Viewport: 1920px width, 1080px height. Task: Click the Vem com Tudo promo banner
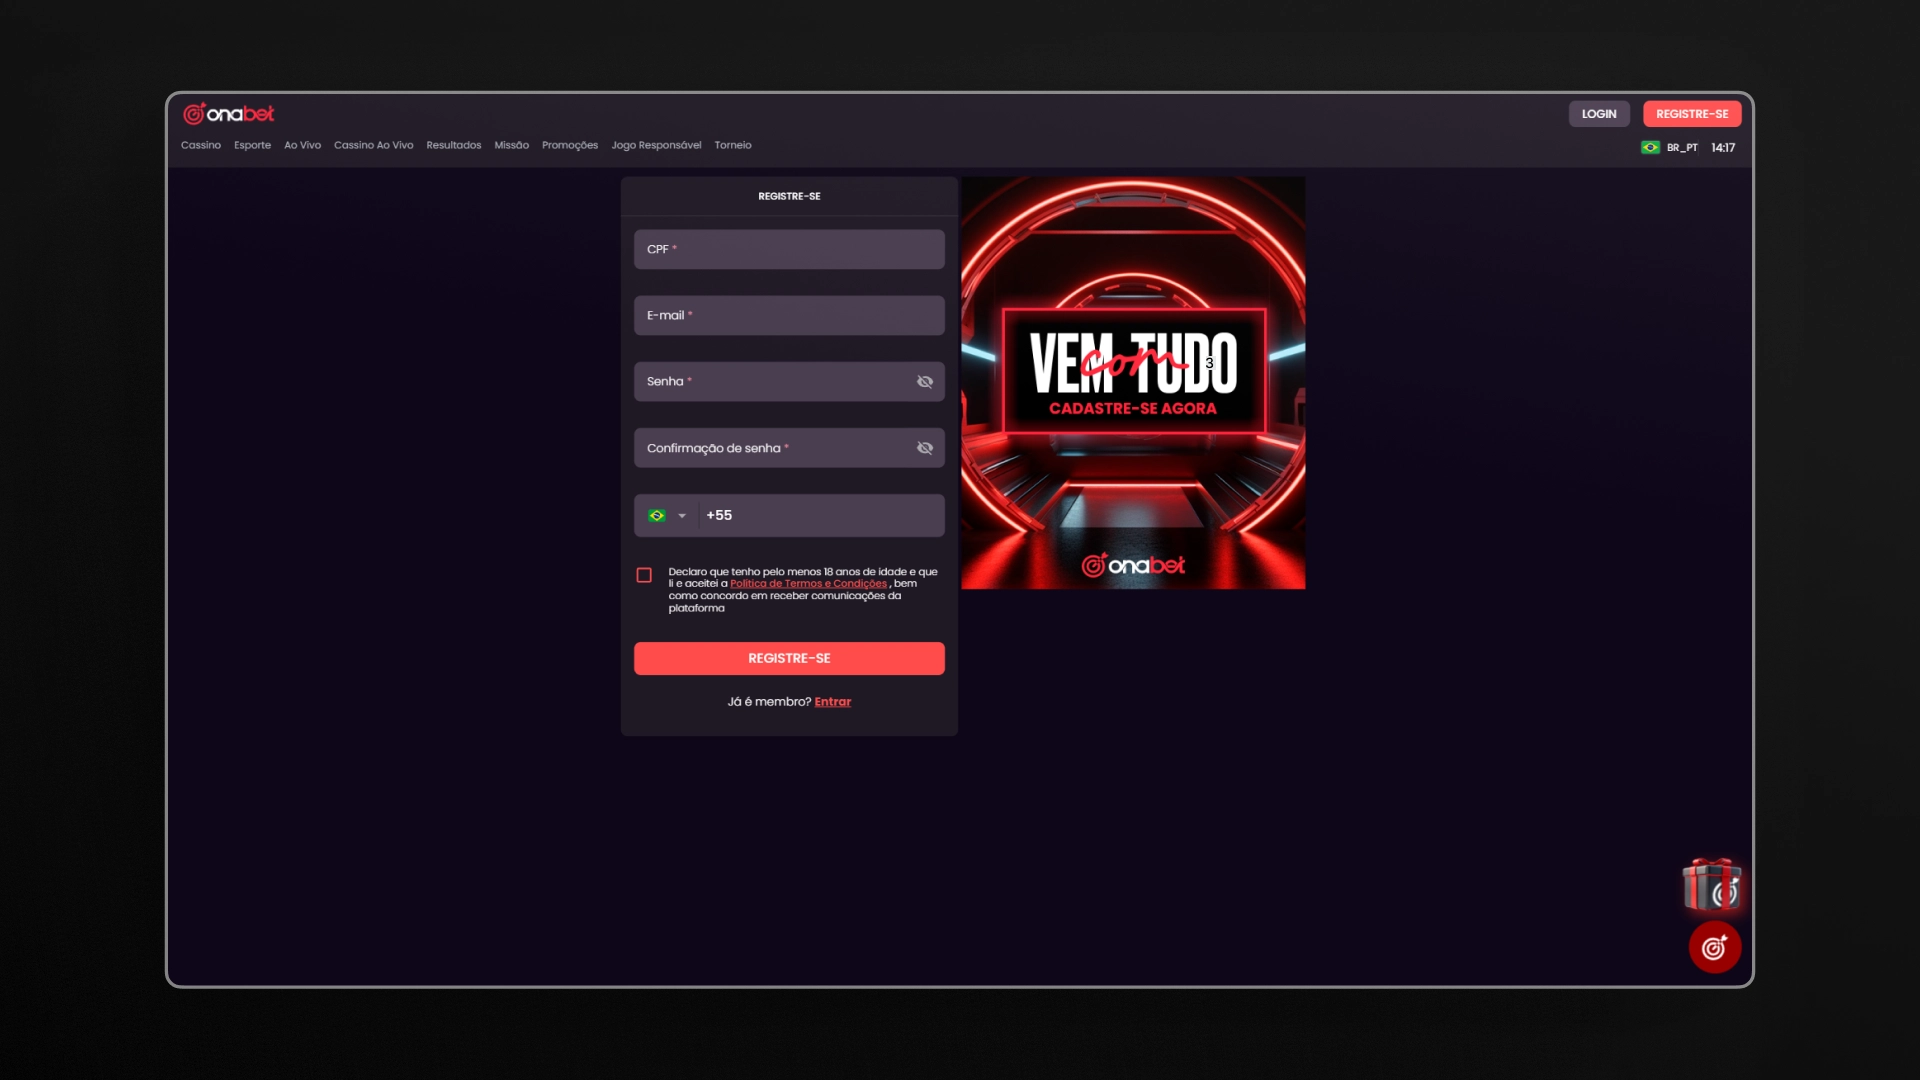[x=1133, y=383]
